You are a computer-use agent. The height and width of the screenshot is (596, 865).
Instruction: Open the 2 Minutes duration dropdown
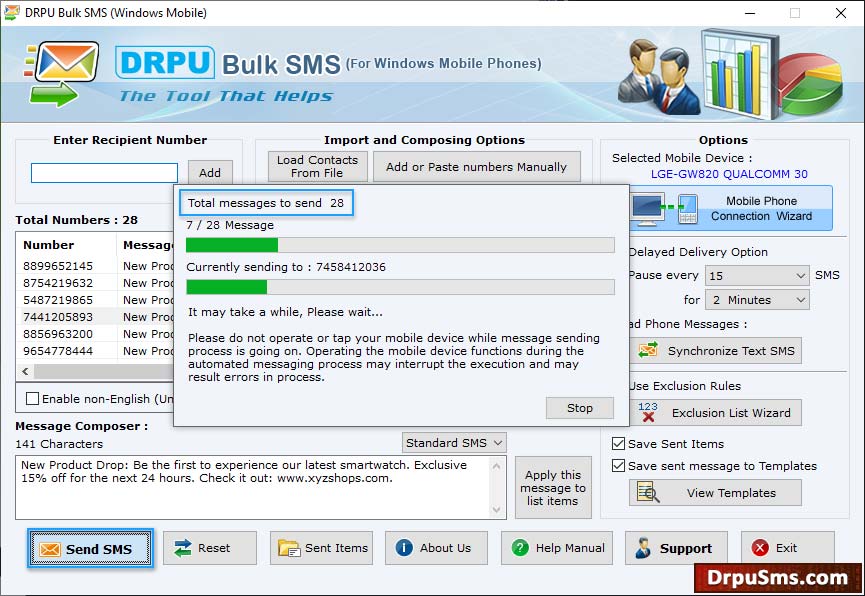(757, 300)
